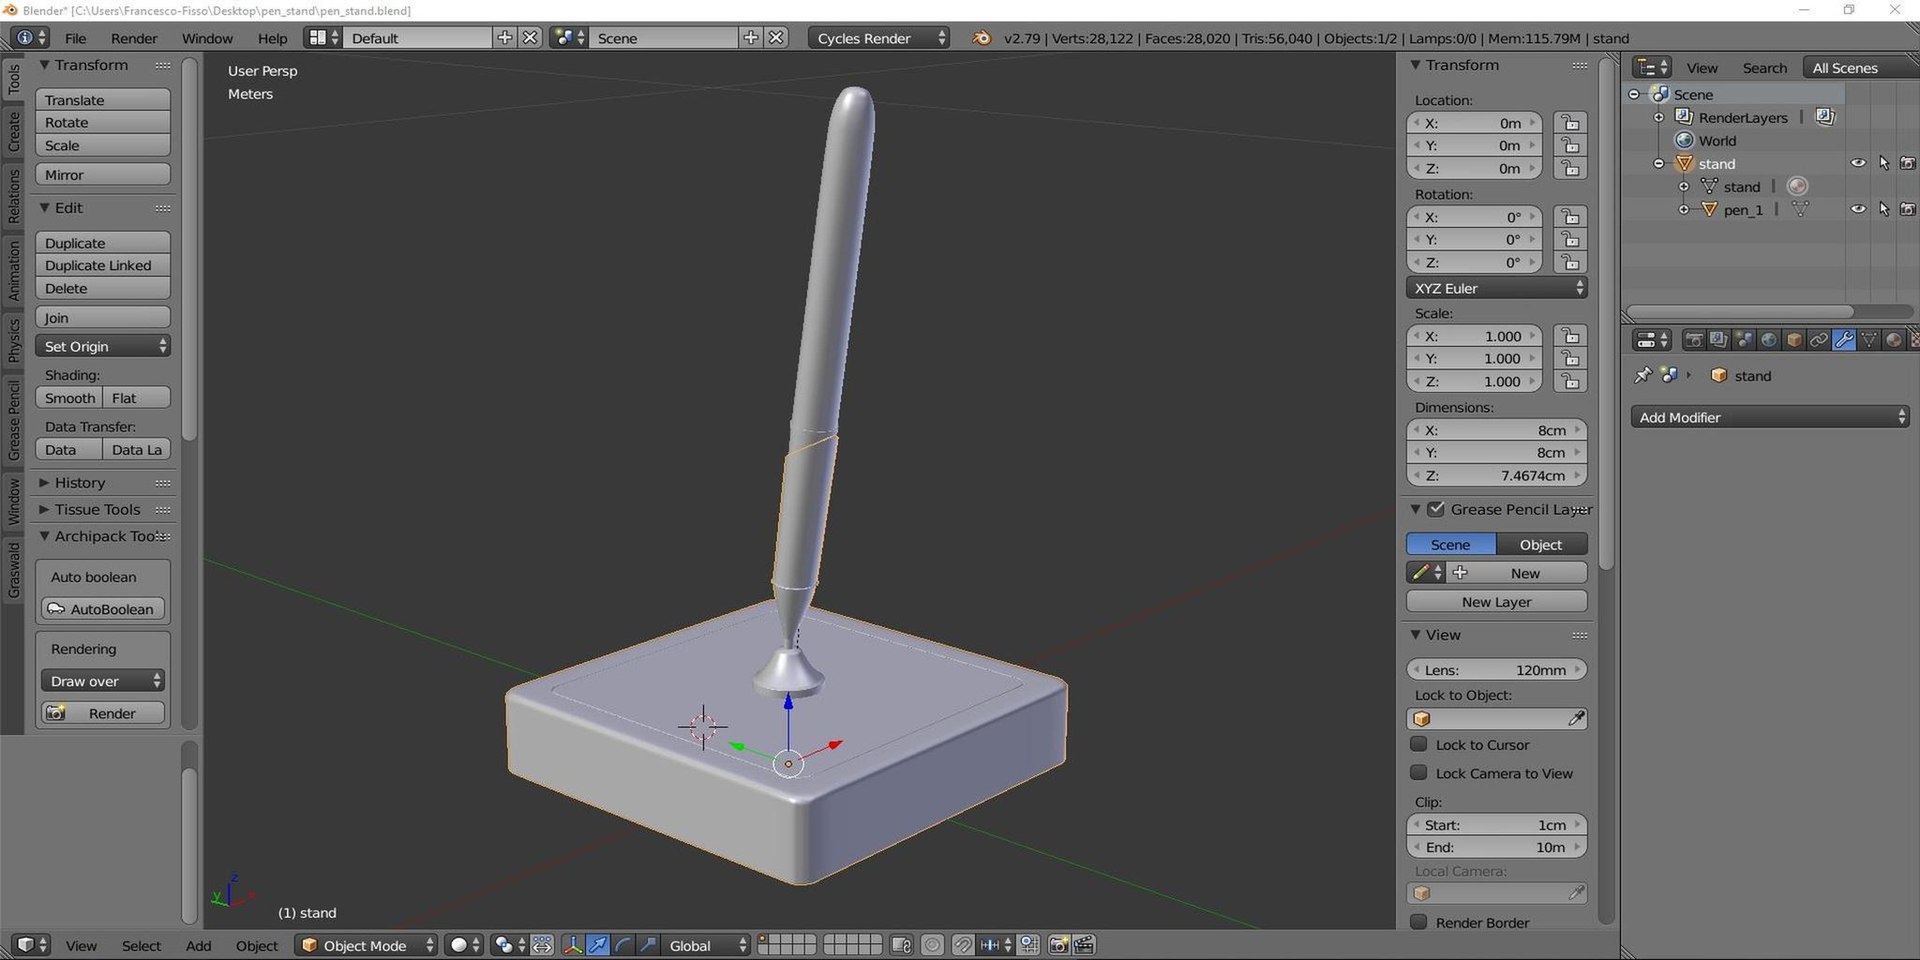The height and width of the screenshot is (960, 1920).
Task: Click the New Layer button
Action: pos(1496,601)
